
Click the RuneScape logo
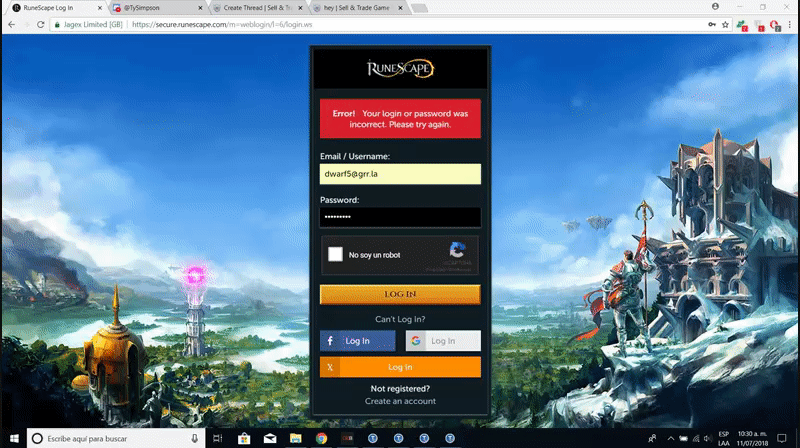click(401, 68)
